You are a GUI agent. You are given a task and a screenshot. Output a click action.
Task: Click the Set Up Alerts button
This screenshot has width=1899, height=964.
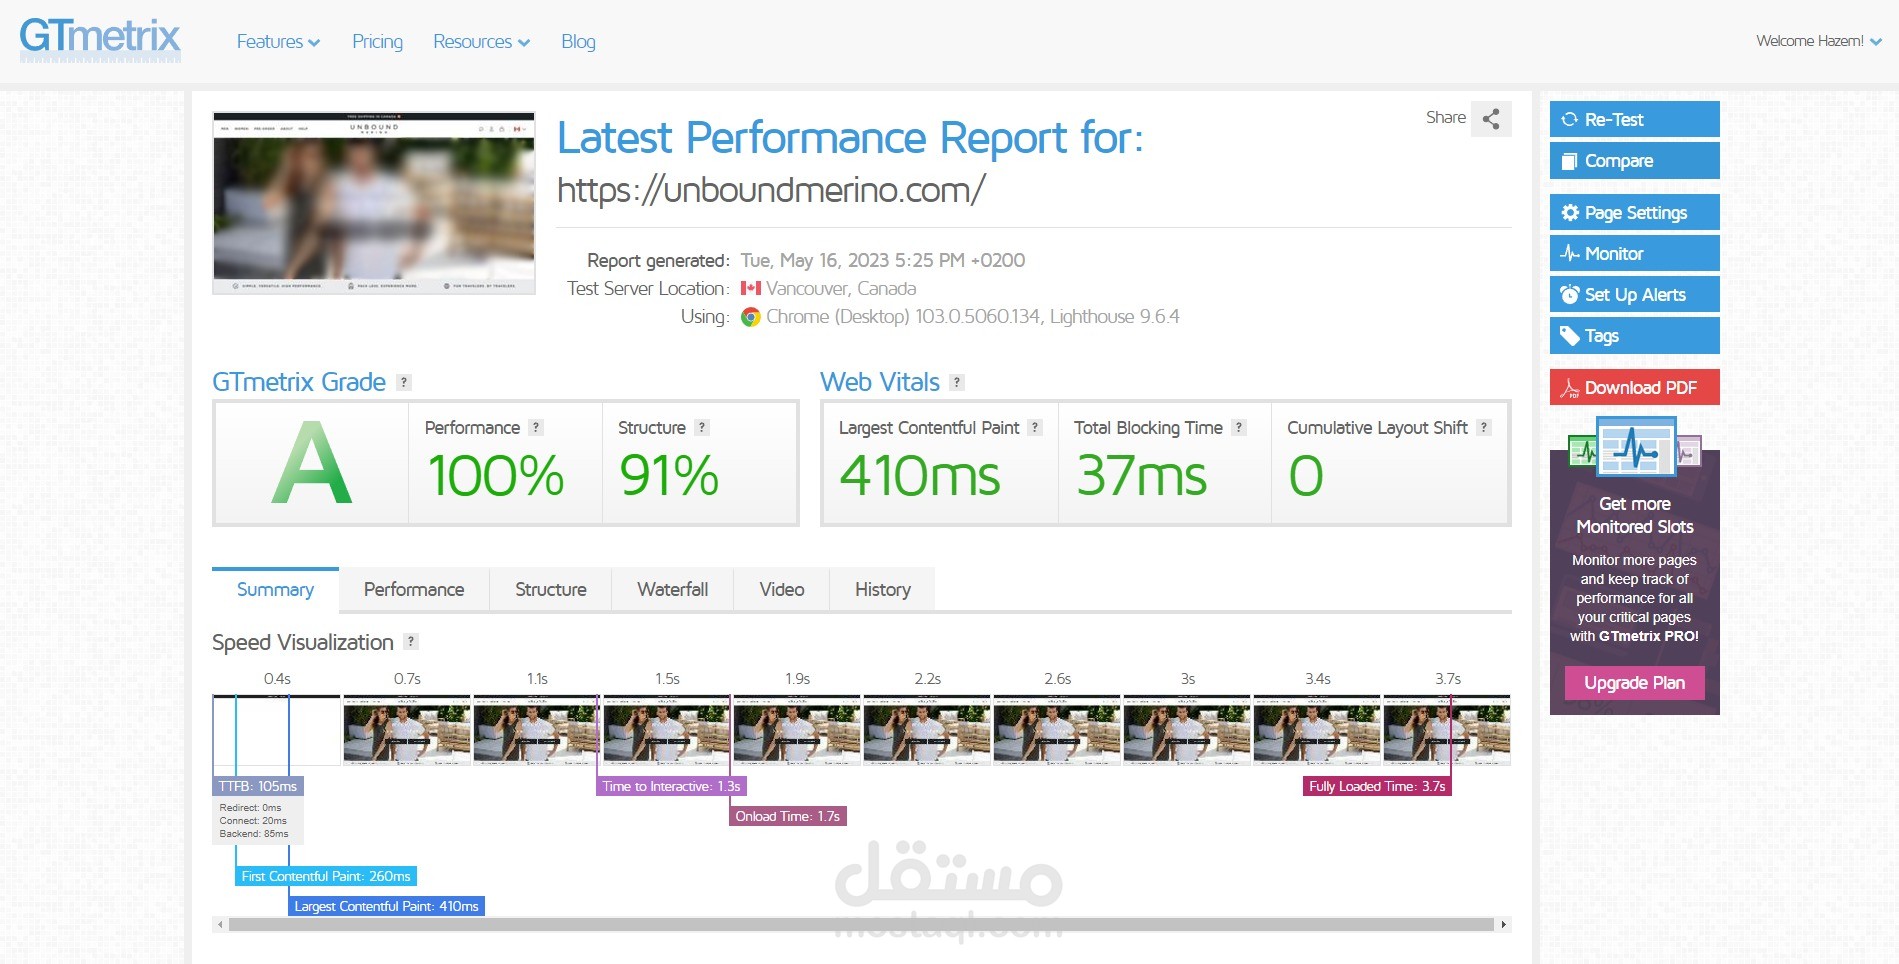pyautogui.click(x=1635, y=294)
